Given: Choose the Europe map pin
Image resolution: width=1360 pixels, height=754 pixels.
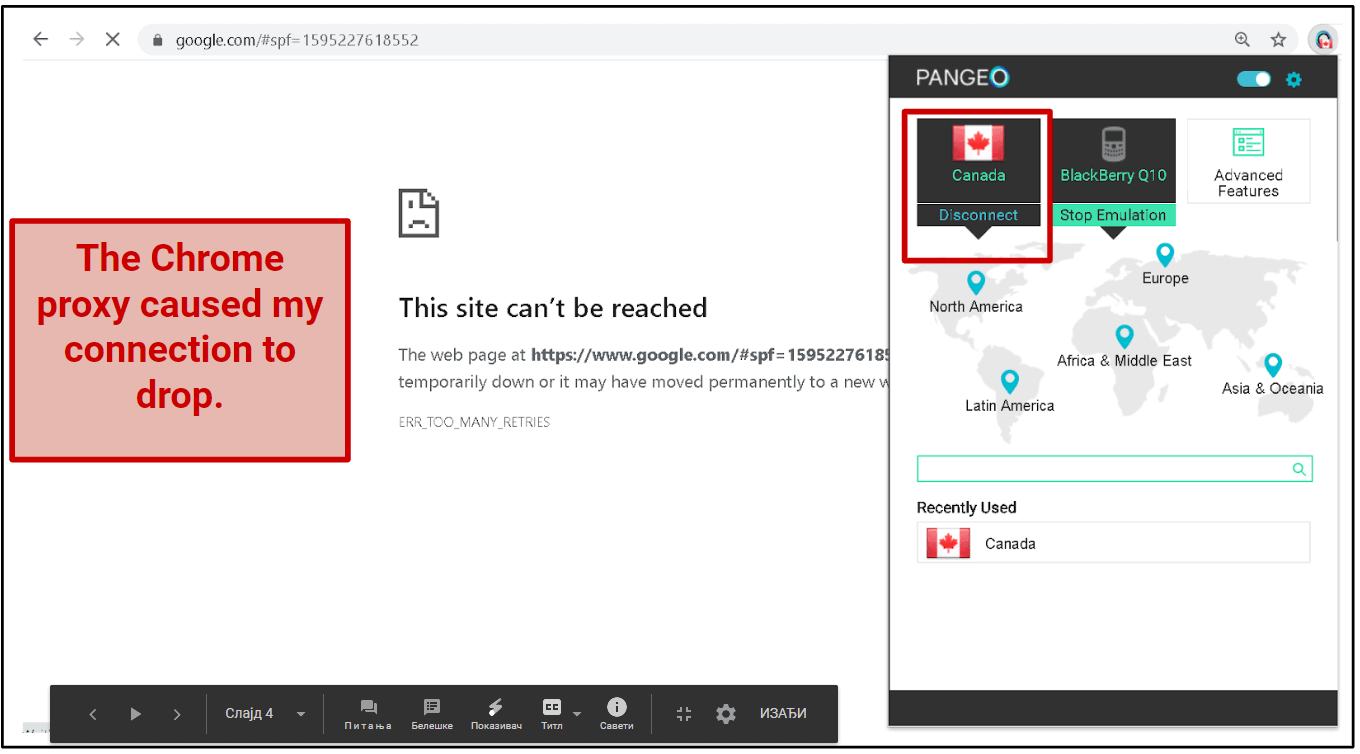Looking at the screenshot, I should 1165,255.
